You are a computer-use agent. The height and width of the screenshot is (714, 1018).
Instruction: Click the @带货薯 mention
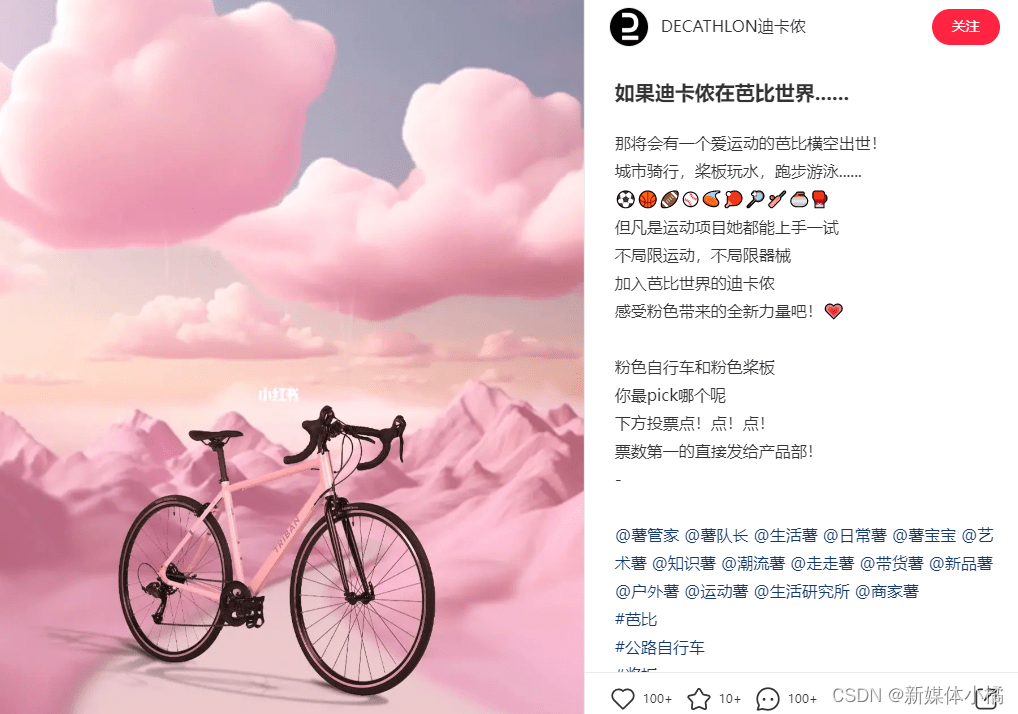point(891,563)
